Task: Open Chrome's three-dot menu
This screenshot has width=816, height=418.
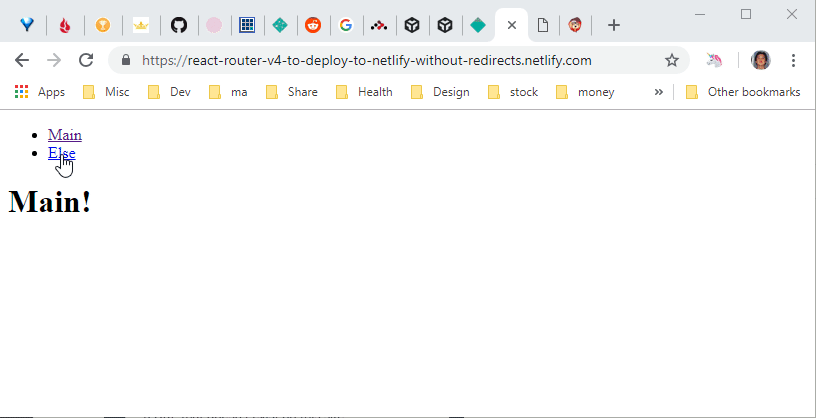Action: [x=794, y=60]
